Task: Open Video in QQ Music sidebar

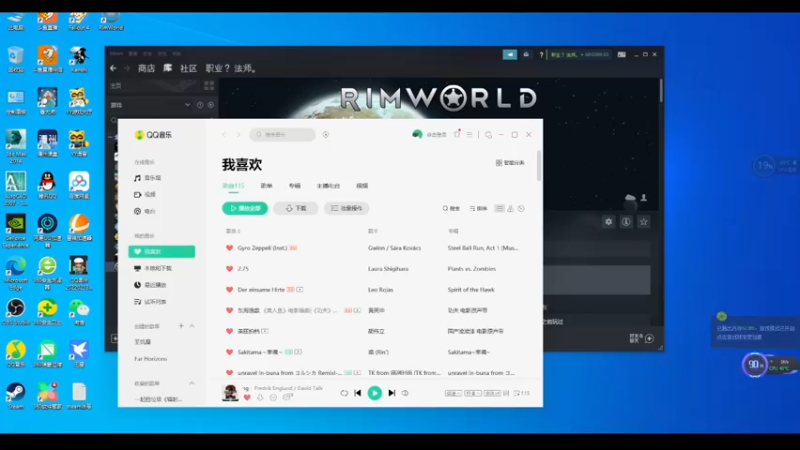Action: (x=145, y=194)
